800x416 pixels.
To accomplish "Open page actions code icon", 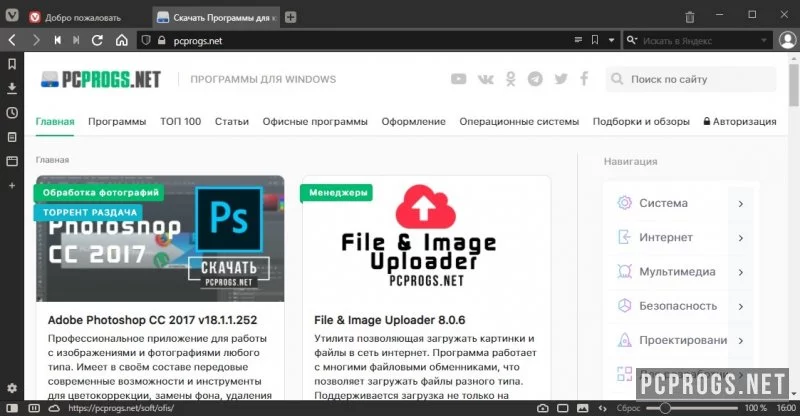I will click(603, 408).
